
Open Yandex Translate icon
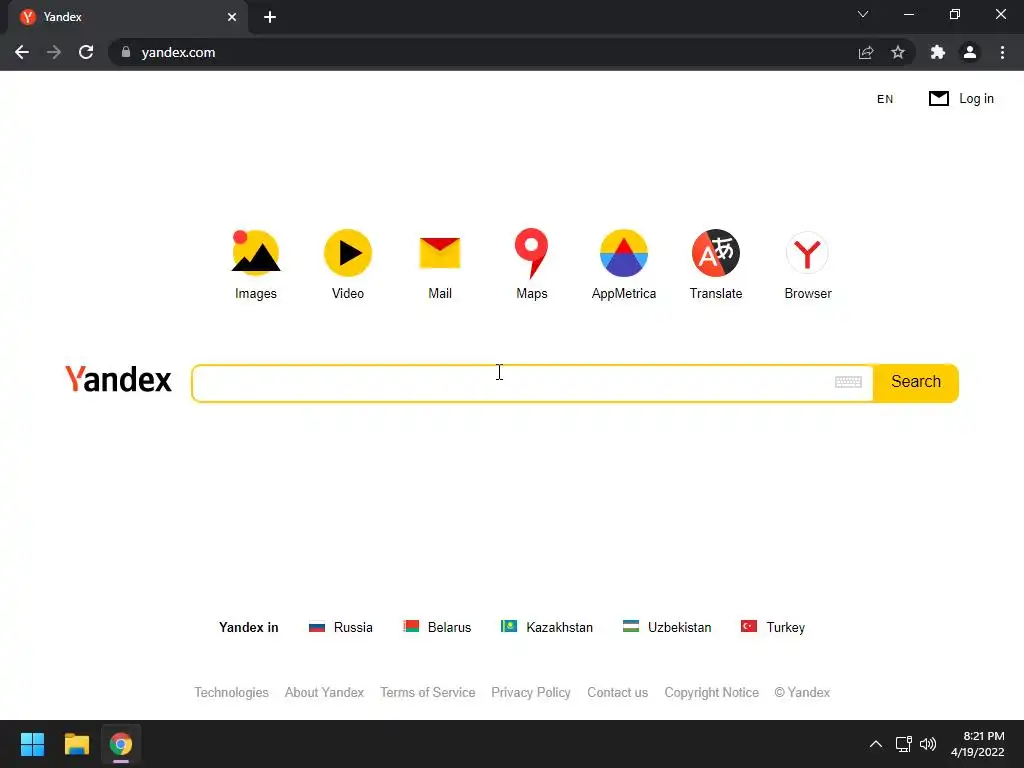coord(716,252)
